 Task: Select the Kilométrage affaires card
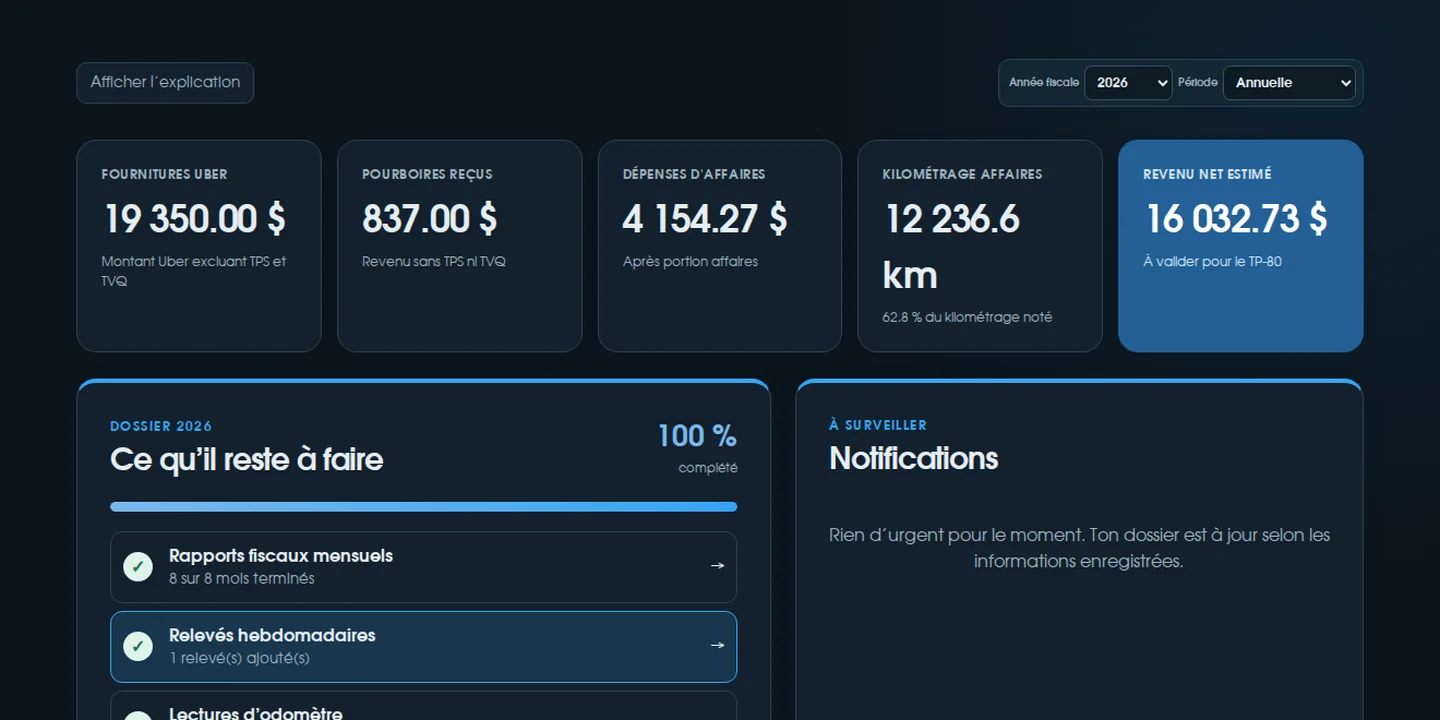point(980,246)
